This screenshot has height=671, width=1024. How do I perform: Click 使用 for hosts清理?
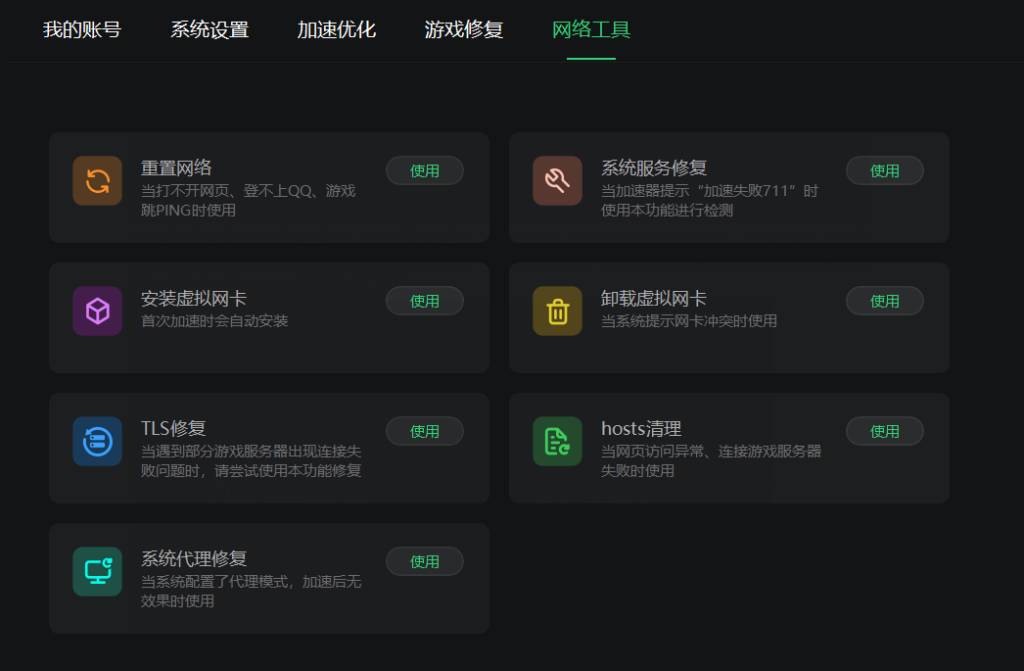(x=884, y=431)
